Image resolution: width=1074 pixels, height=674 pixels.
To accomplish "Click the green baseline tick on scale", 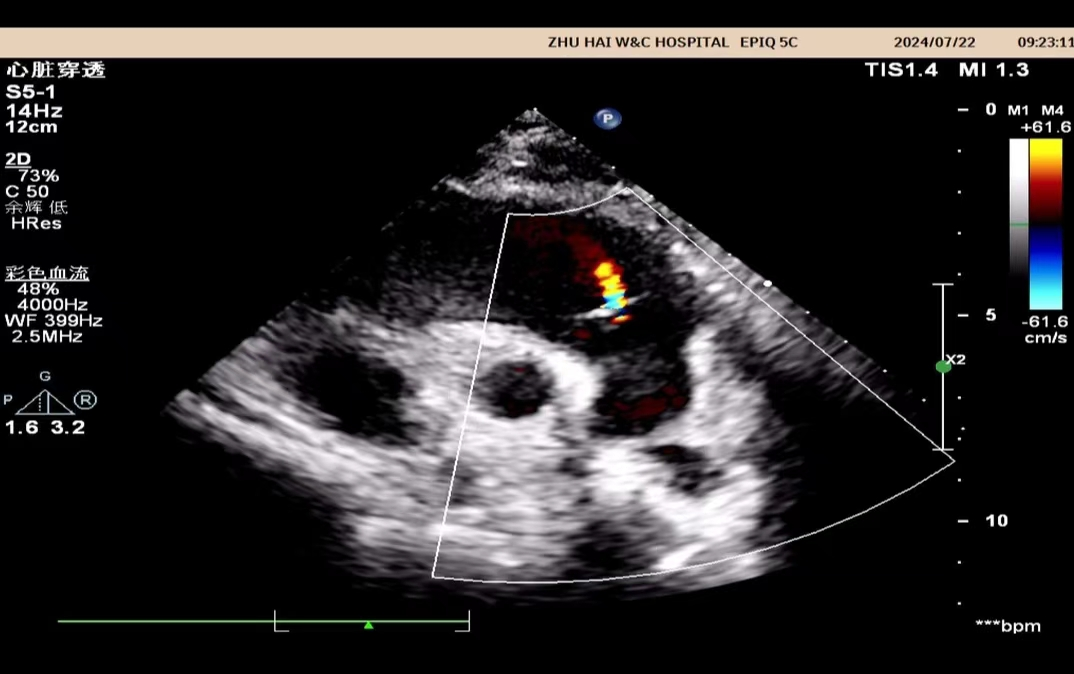I will point(1019,224).
